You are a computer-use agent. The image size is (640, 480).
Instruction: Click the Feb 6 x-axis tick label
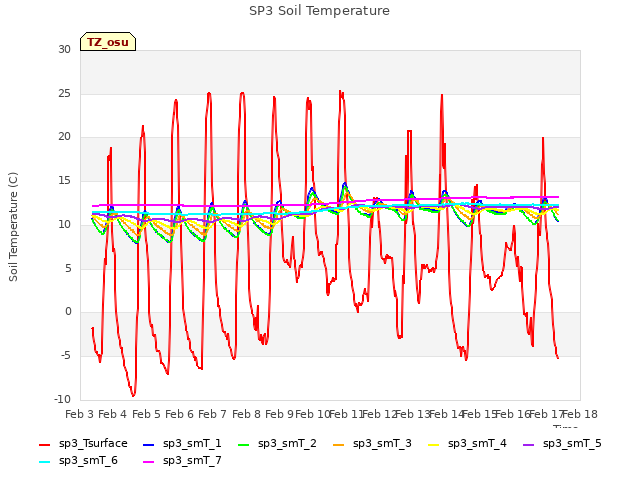tap(179, 414)
